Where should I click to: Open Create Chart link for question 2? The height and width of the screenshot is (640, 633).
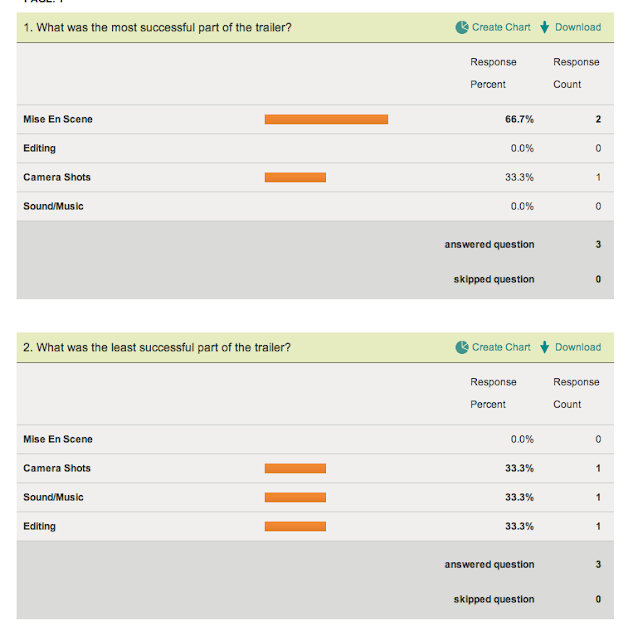(501, 347)
